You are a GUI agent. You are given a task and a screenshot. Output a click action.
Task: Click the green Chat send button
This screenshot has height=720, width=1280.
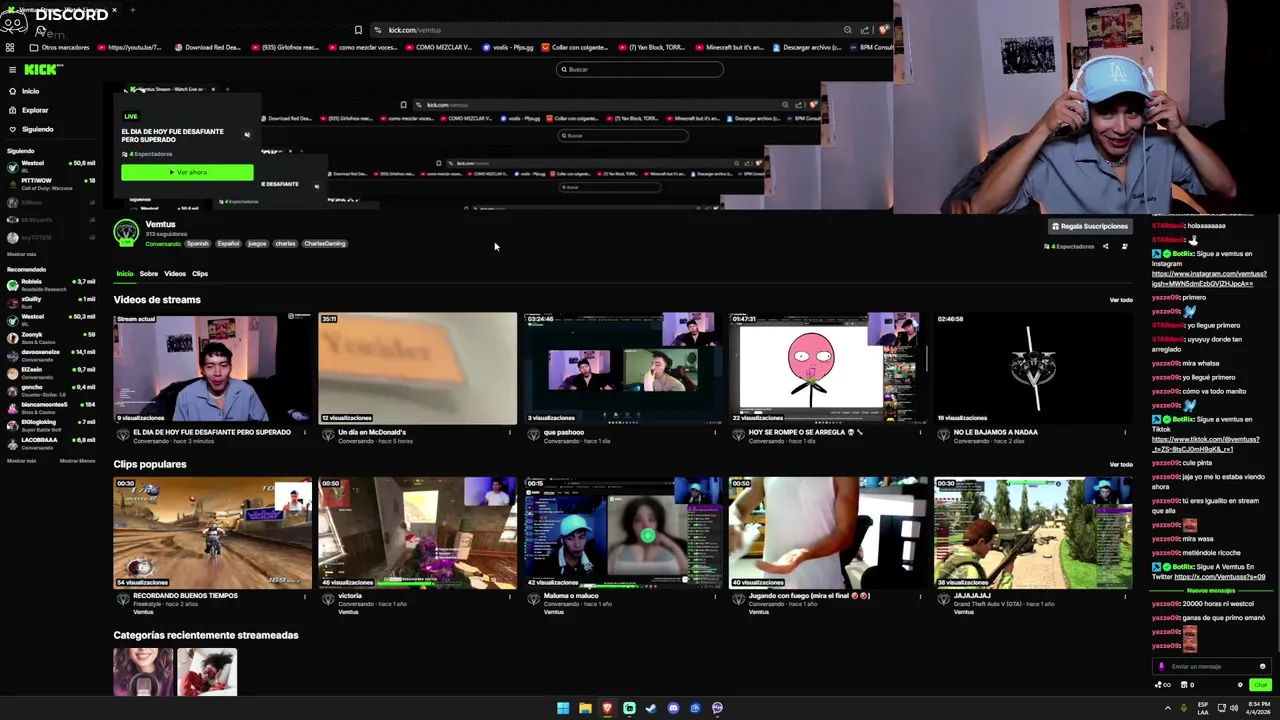1260,685
